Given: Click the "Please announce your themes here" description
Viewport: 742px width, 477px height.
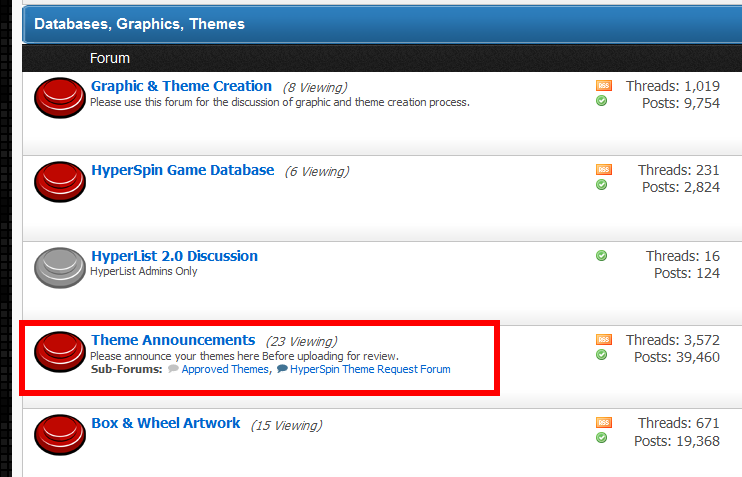Looking at the screenshot, I should click(x=244, y=356).
